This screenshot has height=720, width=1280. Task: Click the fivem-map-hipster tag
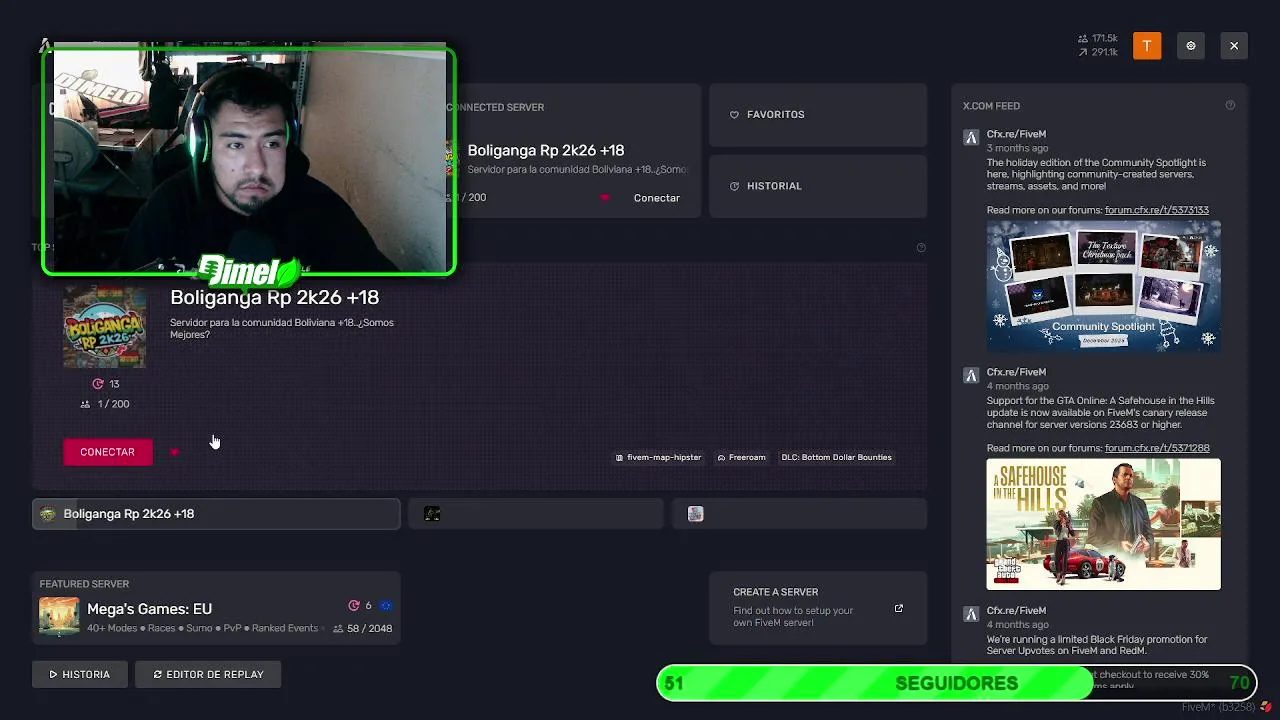point(658,457)
